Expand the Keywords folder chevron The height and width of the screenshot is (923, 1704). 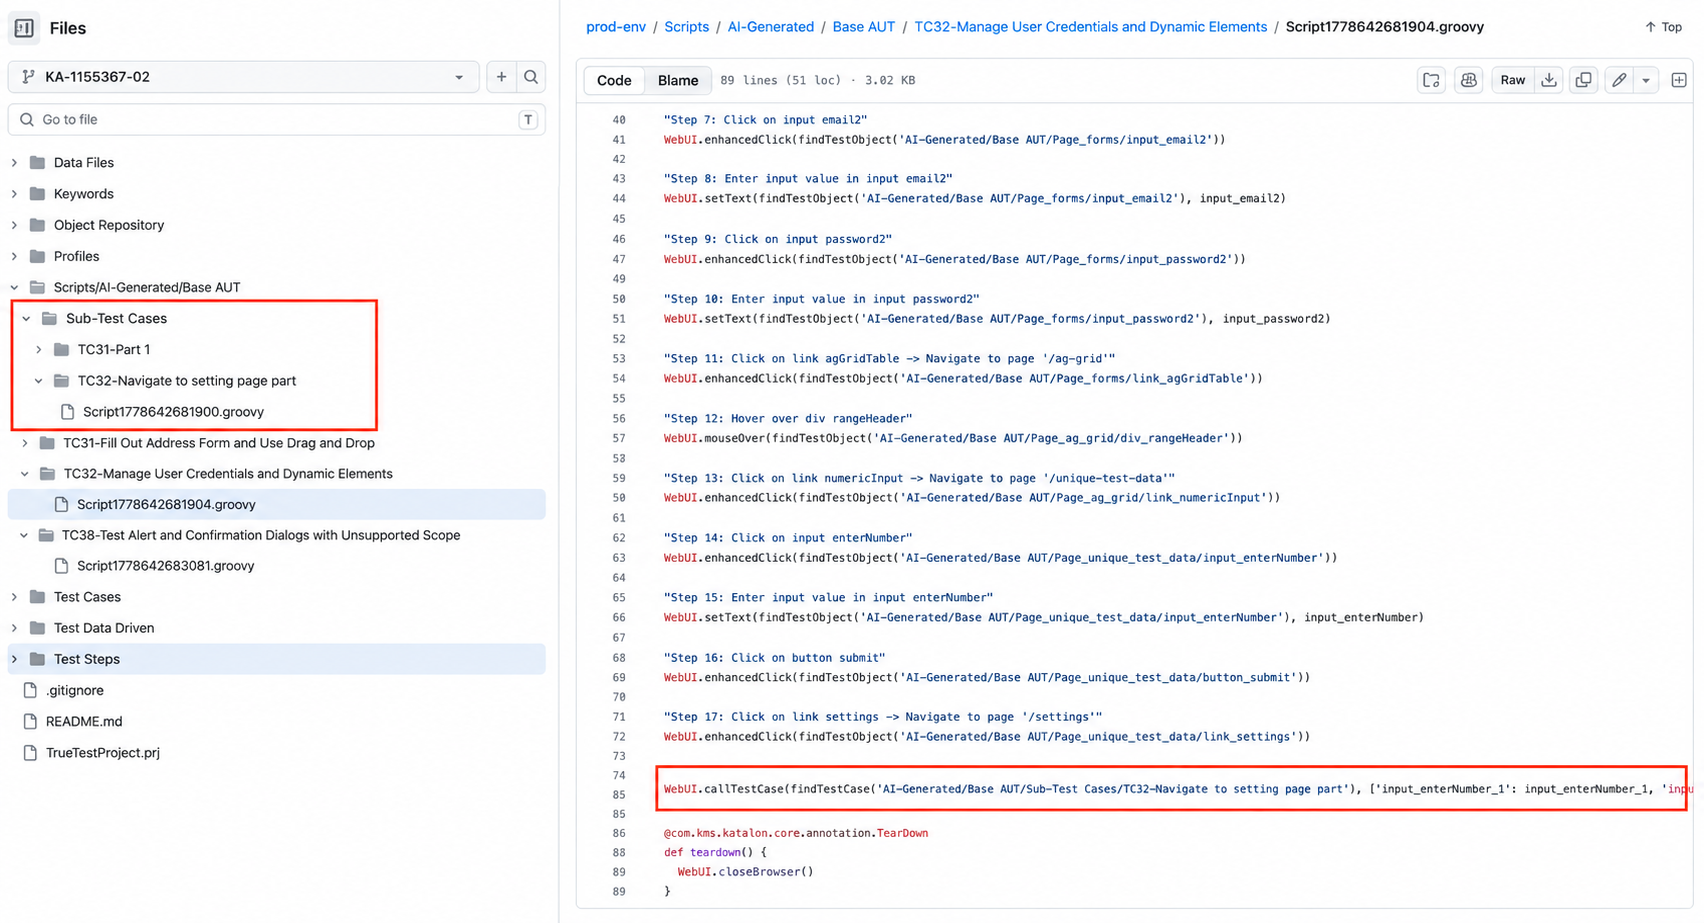pos(14,194)
